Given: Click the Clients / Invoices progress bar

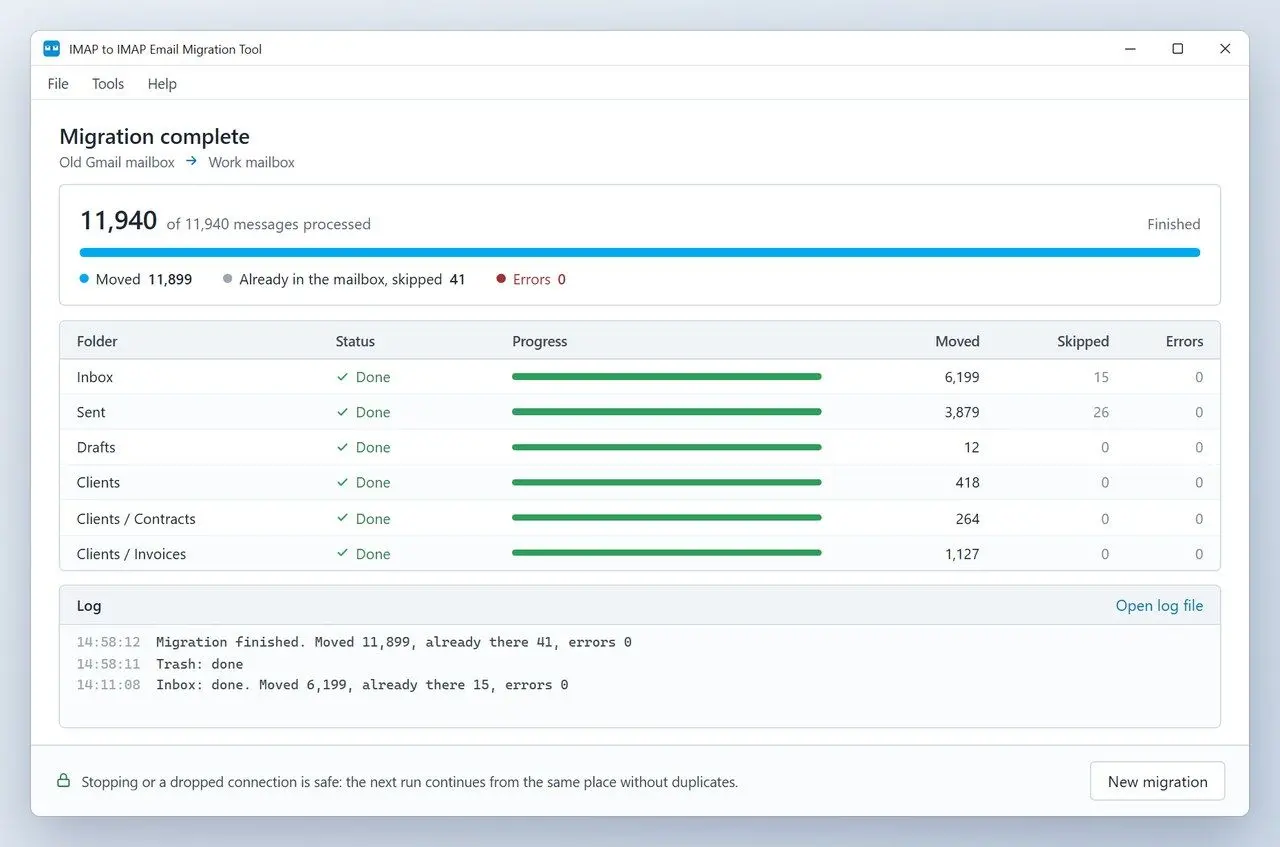Looking at the screenshot, I should point(667,553).
